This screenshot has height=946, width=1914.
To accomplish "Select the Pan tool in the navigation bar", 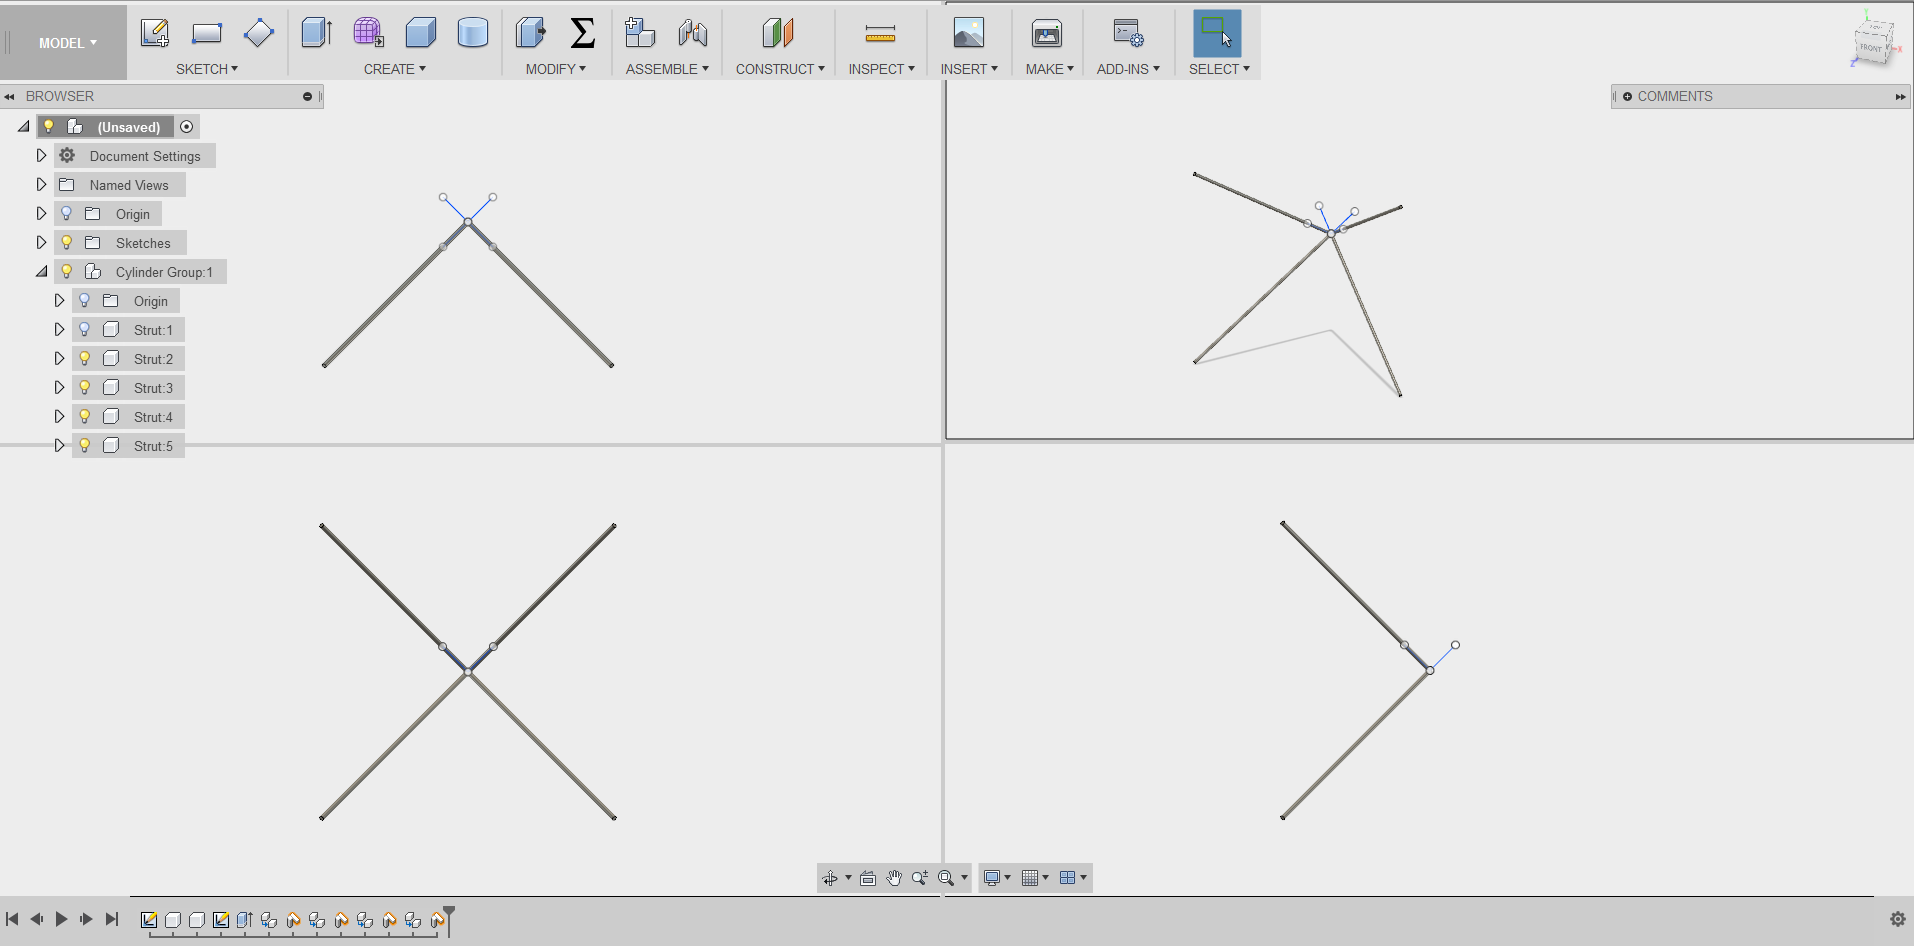I will click(893, 877).
